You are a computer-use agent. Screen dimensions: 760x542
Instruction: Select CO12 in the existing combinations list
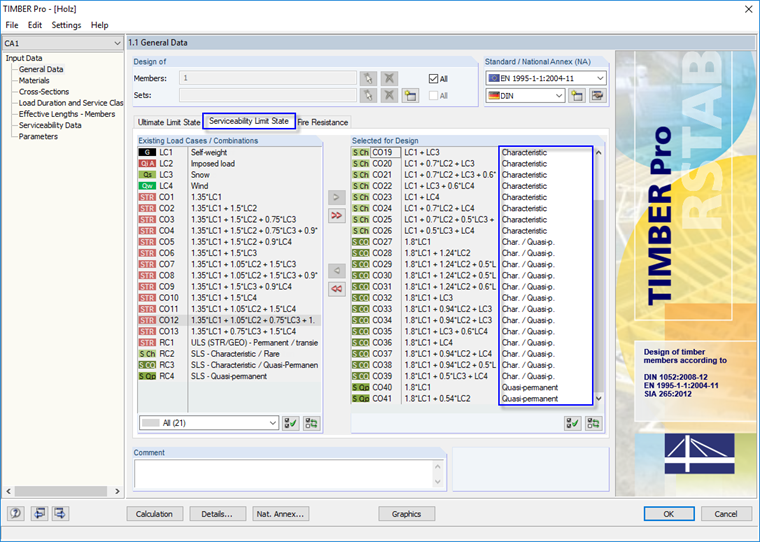229,320
